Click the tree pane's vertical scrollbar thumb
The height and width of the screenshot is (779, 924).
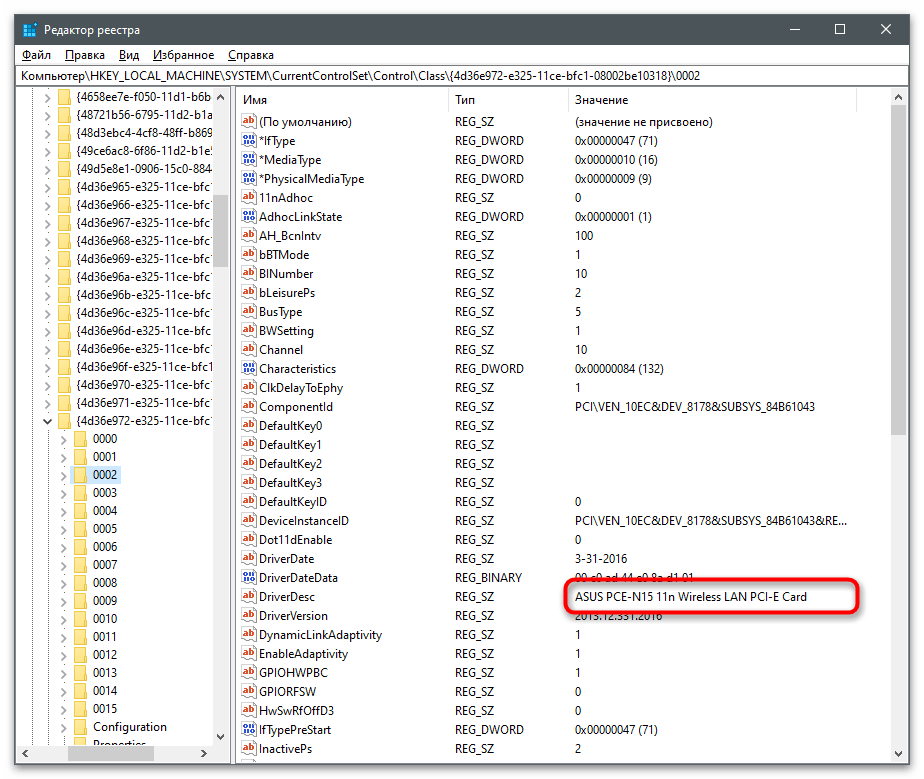[x=220, y=230]
